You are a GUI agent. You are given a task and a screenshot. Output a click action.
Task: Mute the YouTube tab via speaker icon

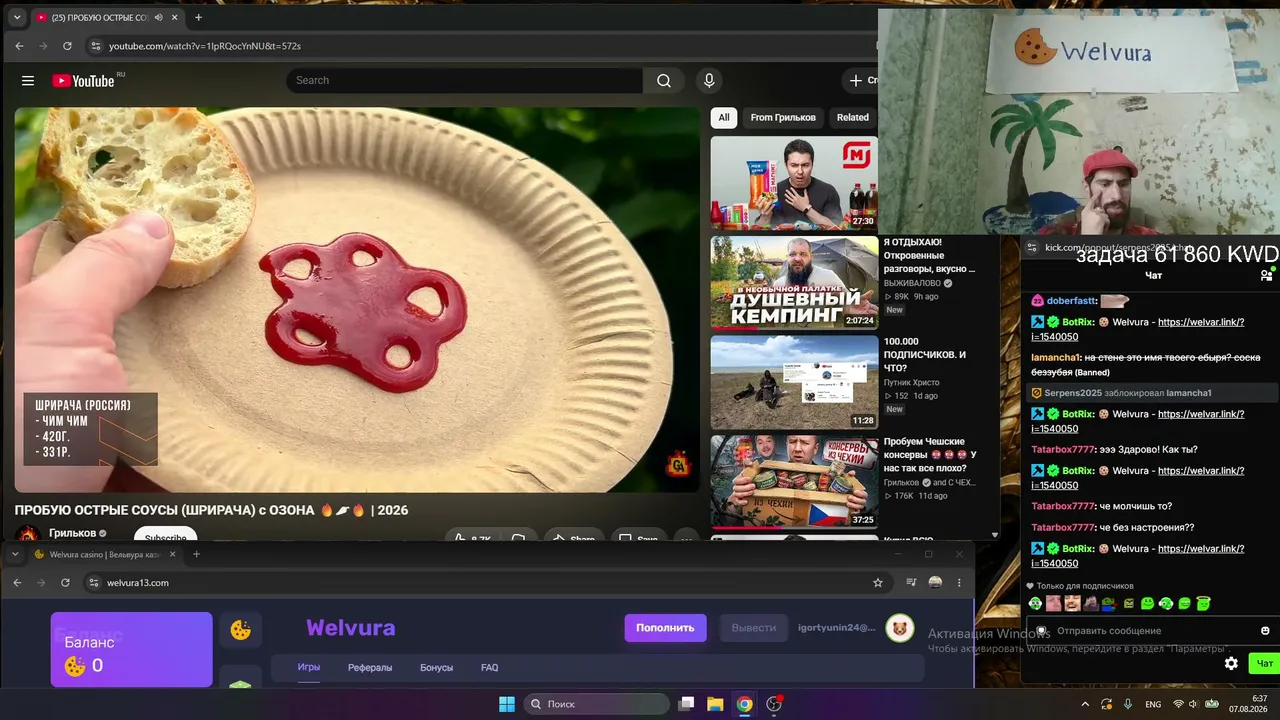point(158,18)
